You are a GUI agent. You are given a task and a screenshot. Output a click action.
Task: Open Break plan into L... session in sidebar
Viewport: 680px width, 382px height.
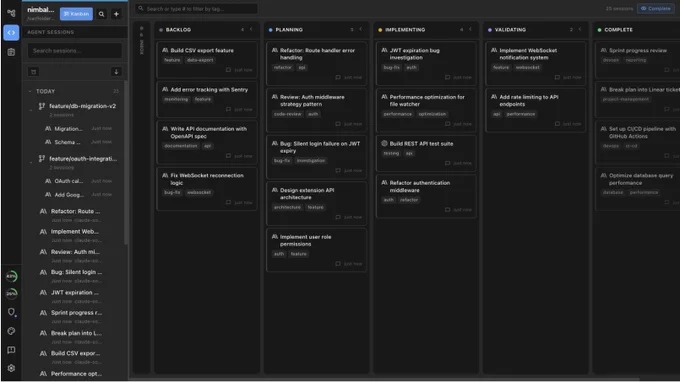click(x=76, y=337)
